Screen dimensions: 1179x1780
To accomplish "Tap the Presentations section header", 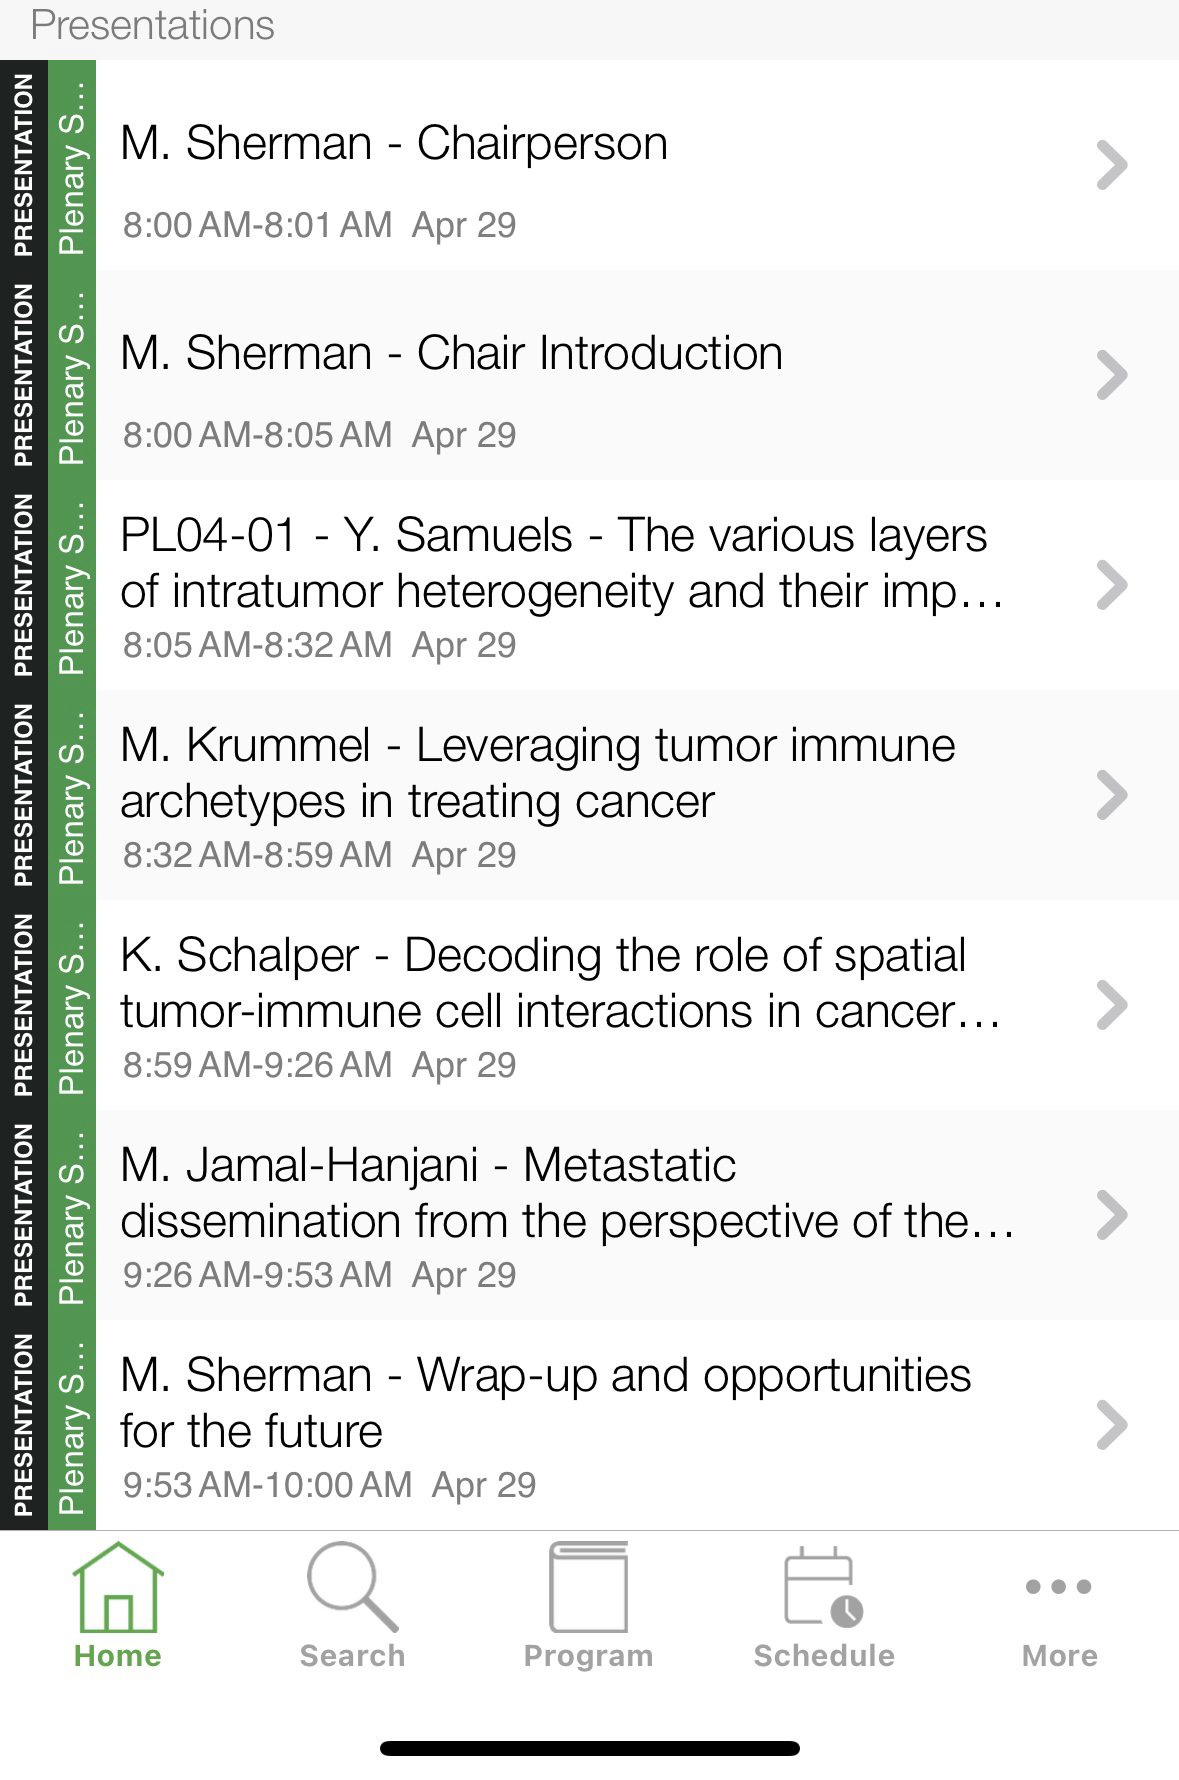I will click(x=153, y=26).
